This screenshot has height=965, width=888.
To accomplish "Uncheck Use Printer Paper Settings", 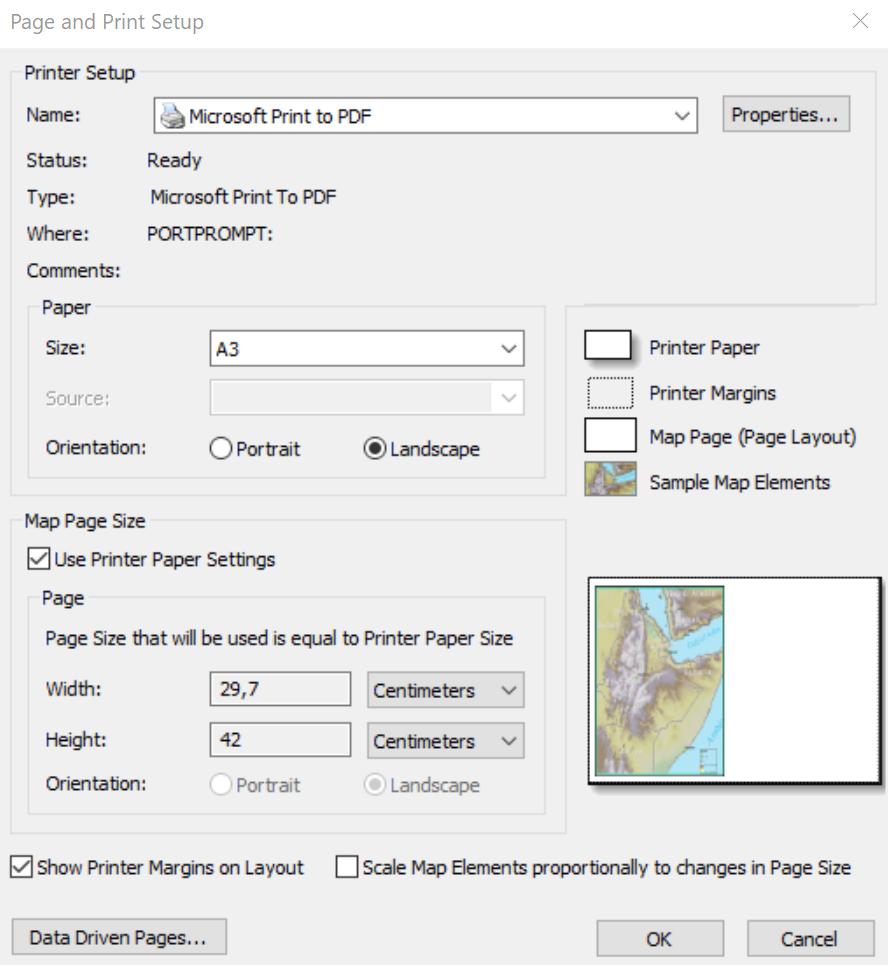I will [x=38, y=559].
